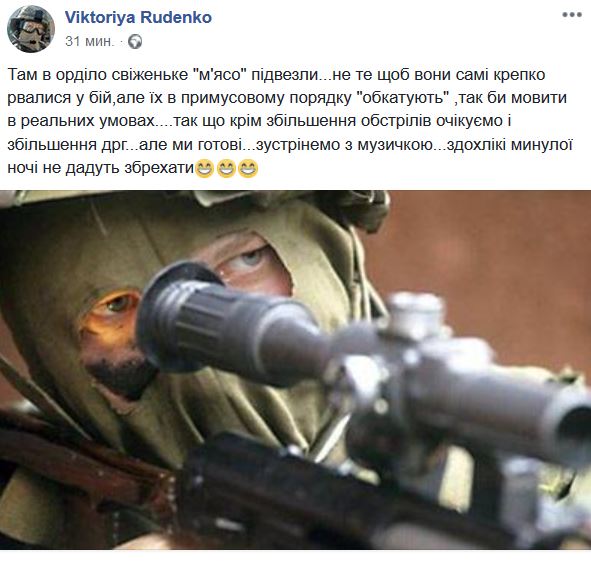Image resolution: width=591 pixels, height=563 pixels.
Task: Click the rifle scope eyepiece in the photo
Action: 181,318
